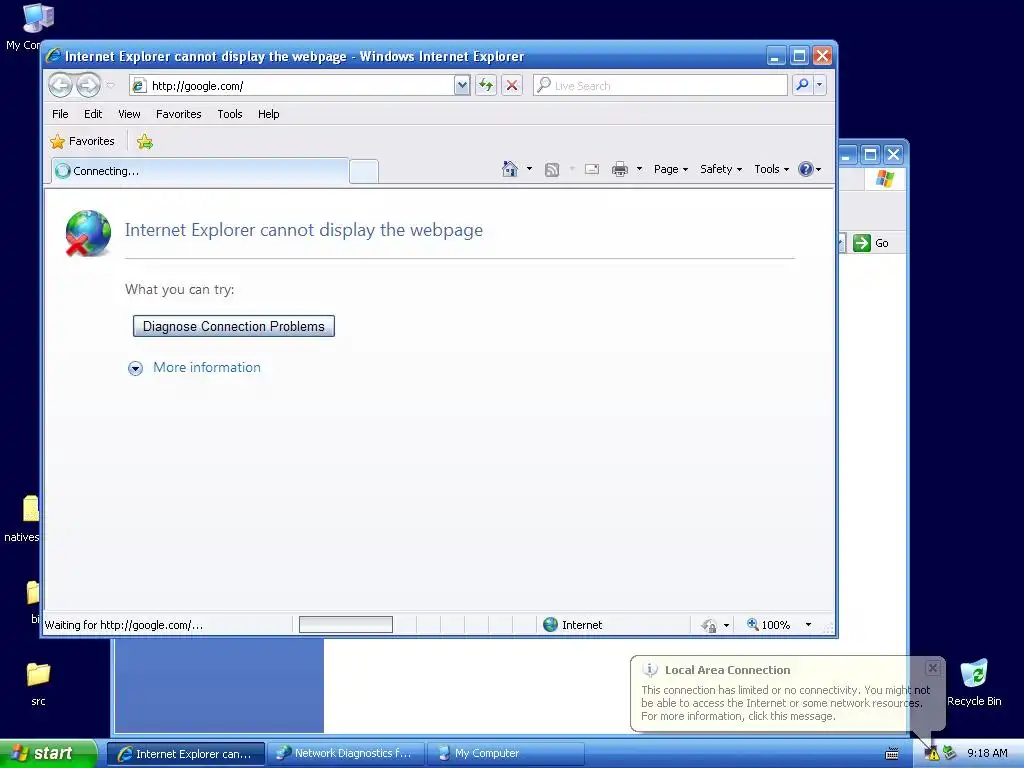This screenshot has width=1024, height=768.
Task: Click the Start button
Action: click(x=48, y=754)
